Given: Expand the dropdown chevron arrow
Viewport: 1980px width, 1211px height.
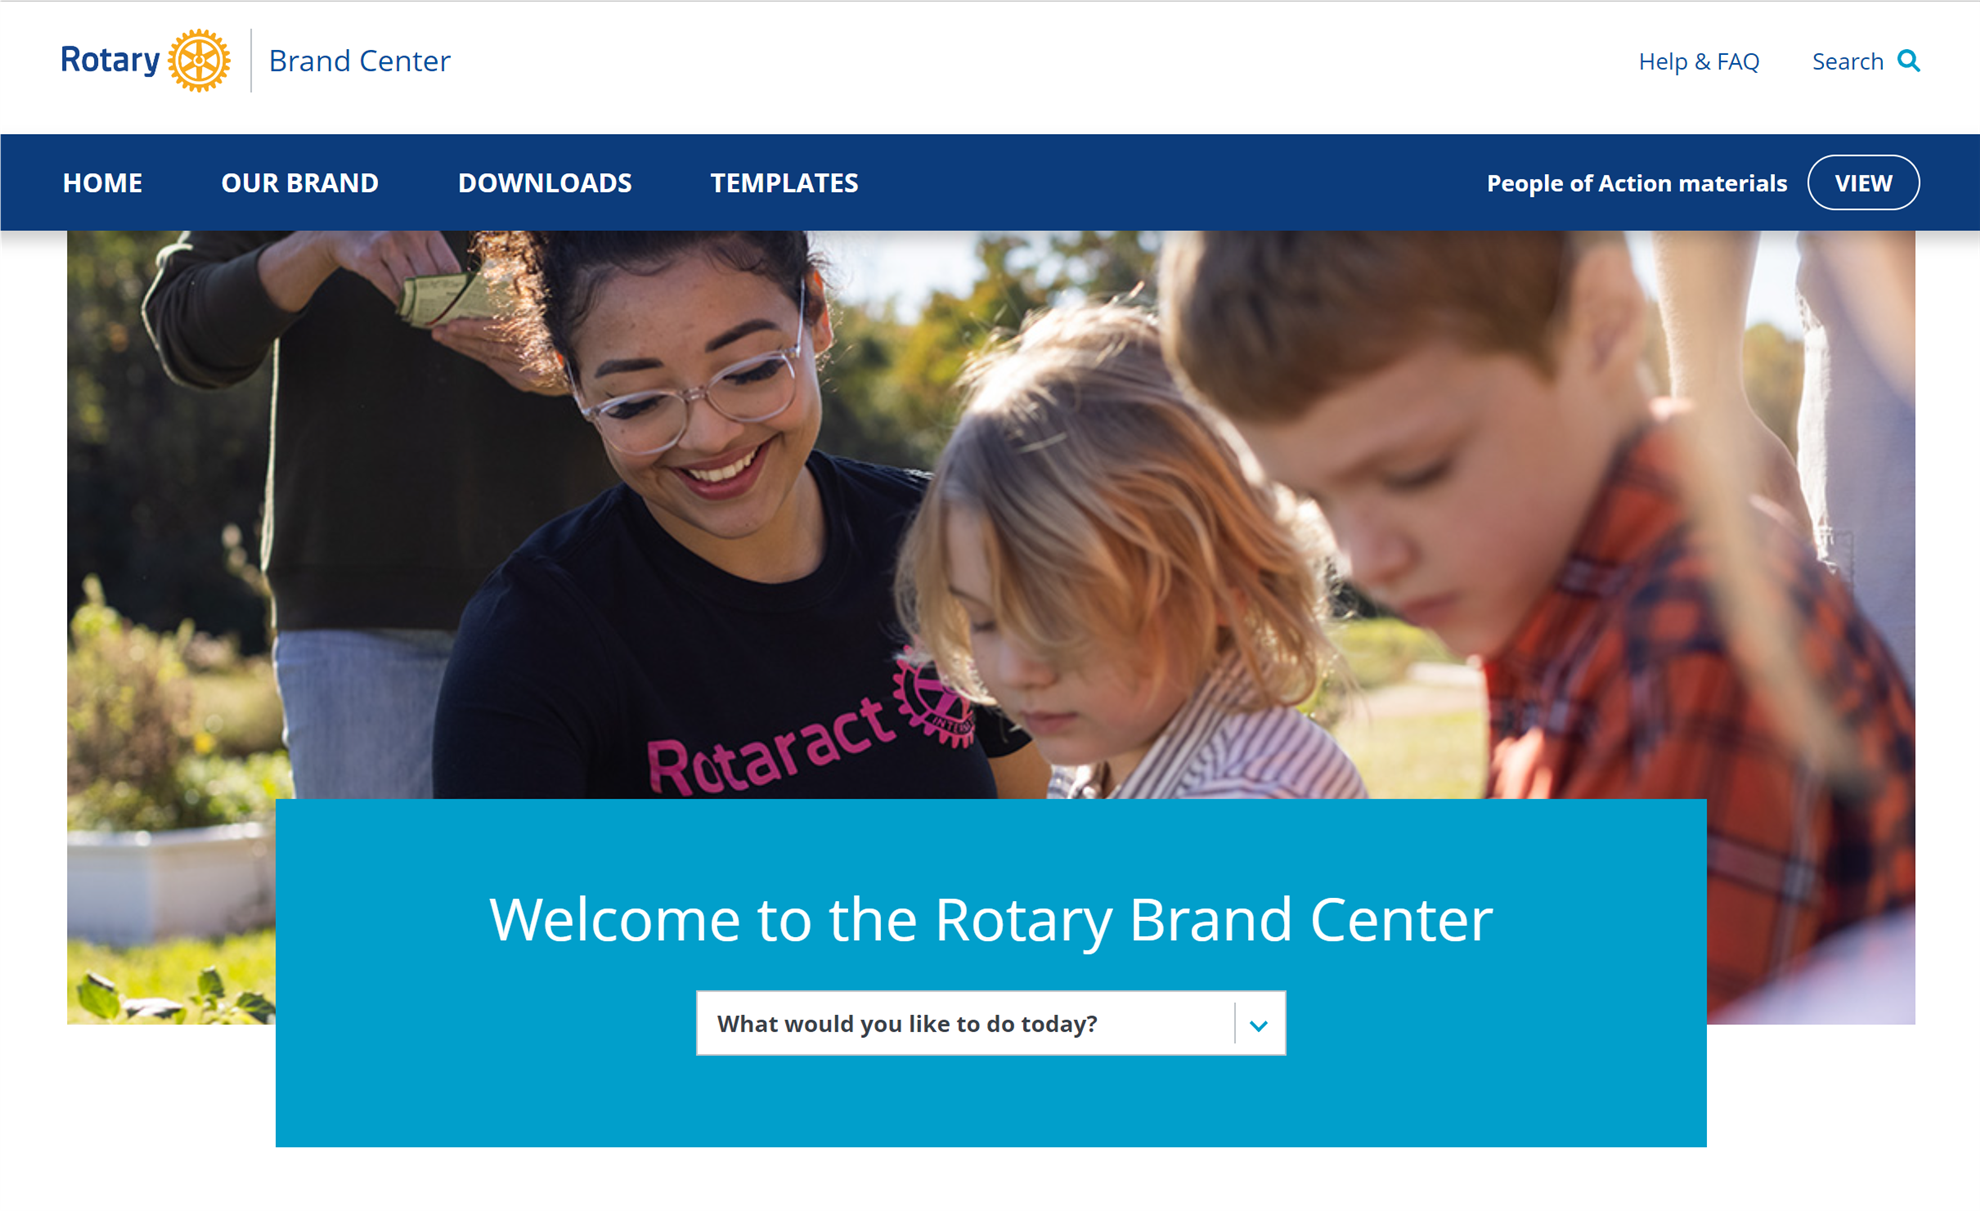Looking at the screenshot, I should coord(1259,1024).
